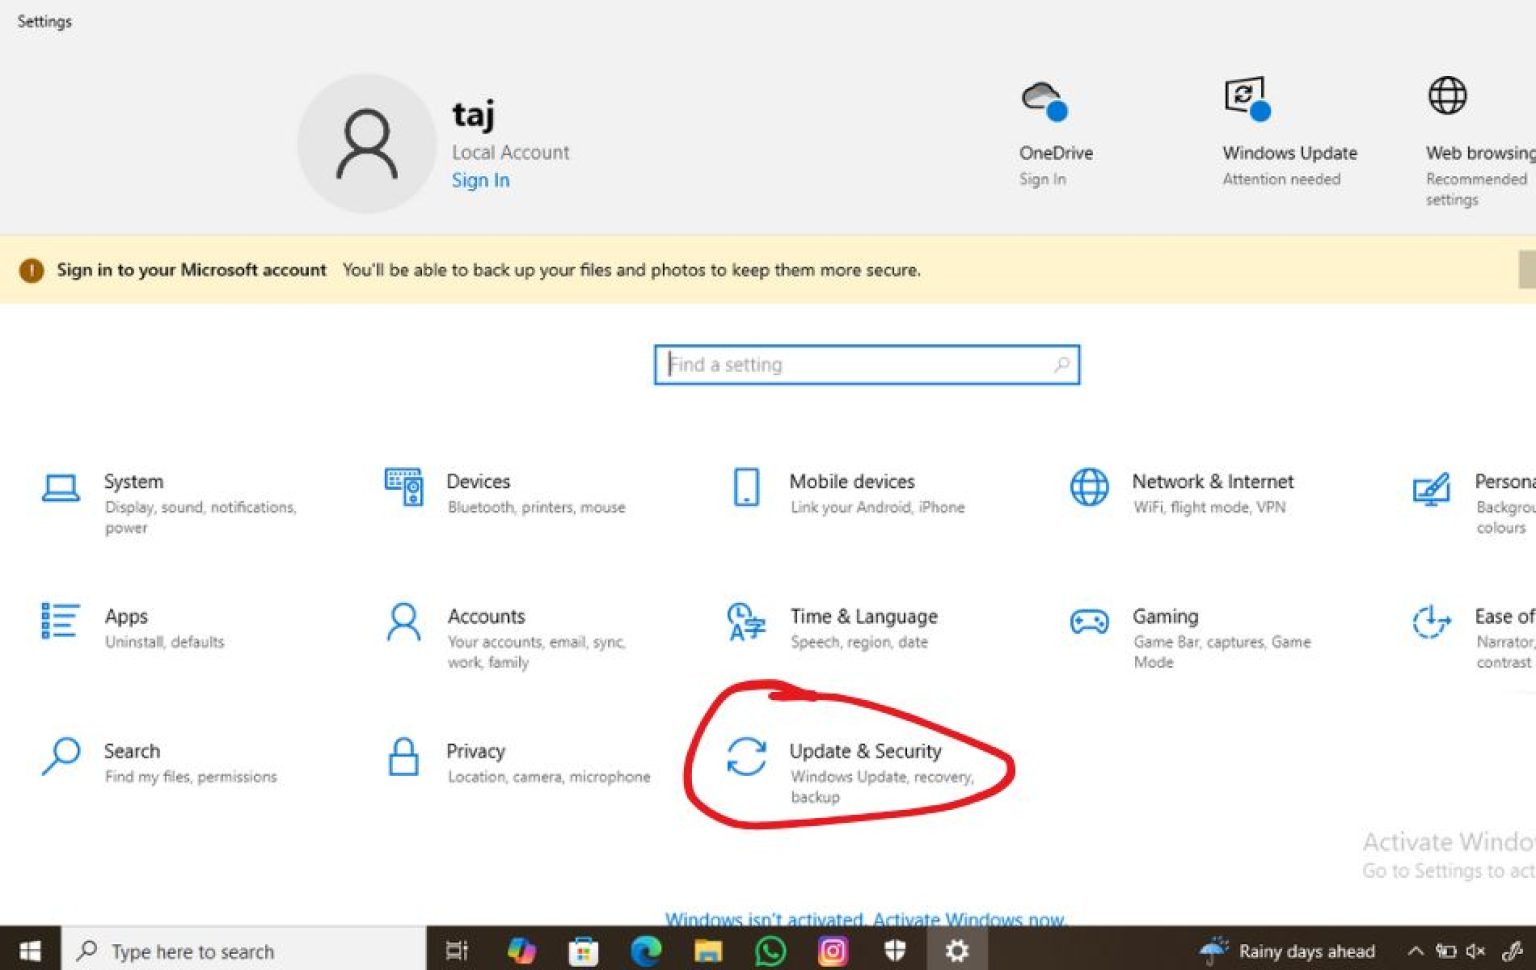The image size is (1536, 970).
Task: Open the Devices category title
Action: tap(478, 481)
